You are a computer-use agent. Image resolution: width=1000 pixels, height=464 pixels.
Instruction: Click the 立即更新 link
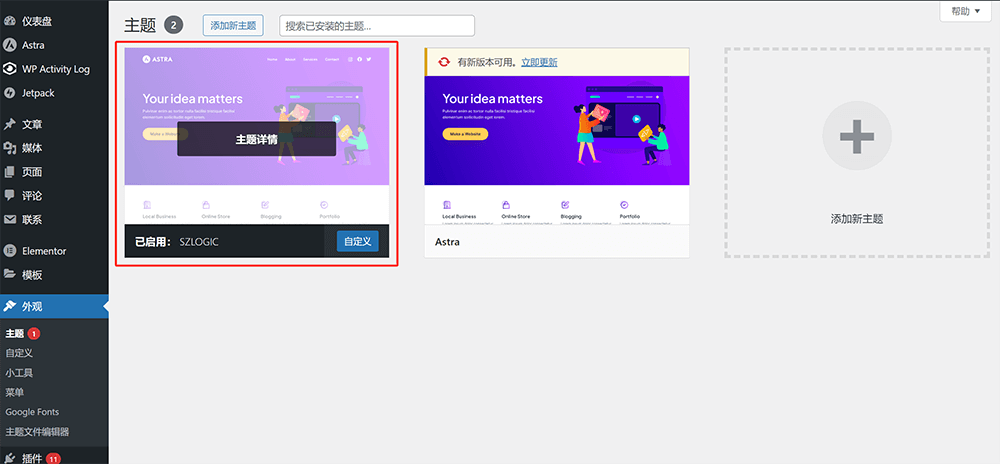coord(539,62)
